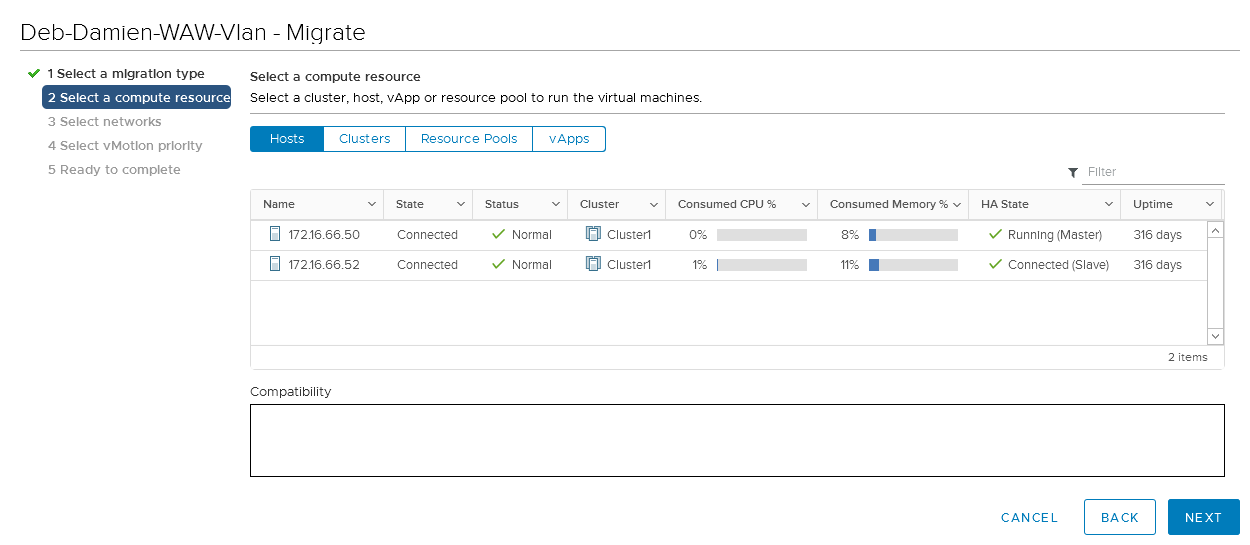
Task: Click the Filter text input field
Action: point(1153,172)
